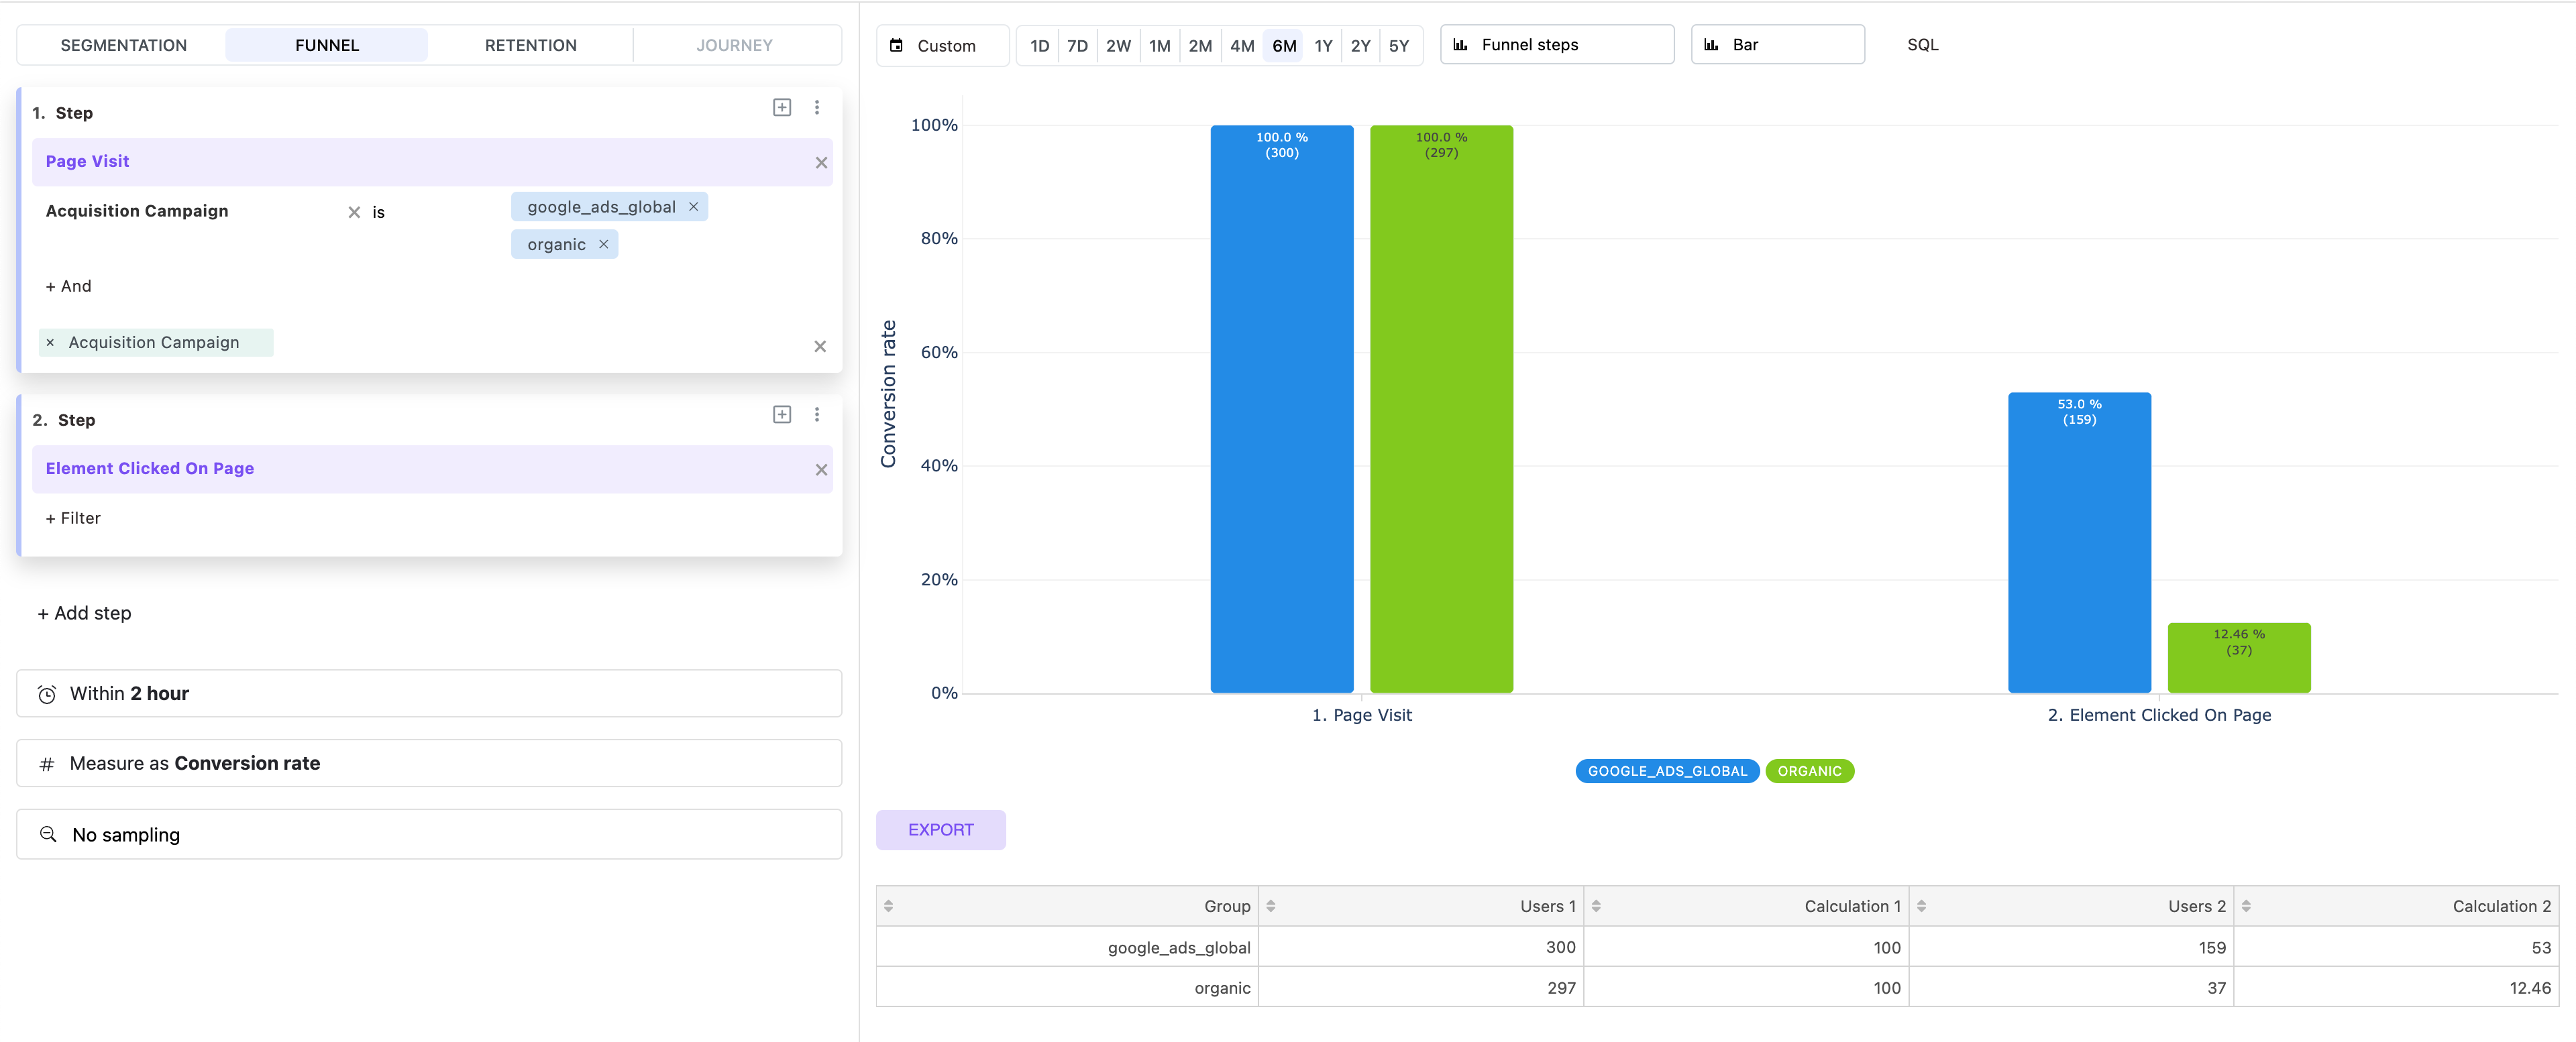Open the Bar chart type dropdown
Image resolution: width=2576 pixels, height=1042 pixels.
tap(1776, 45)
